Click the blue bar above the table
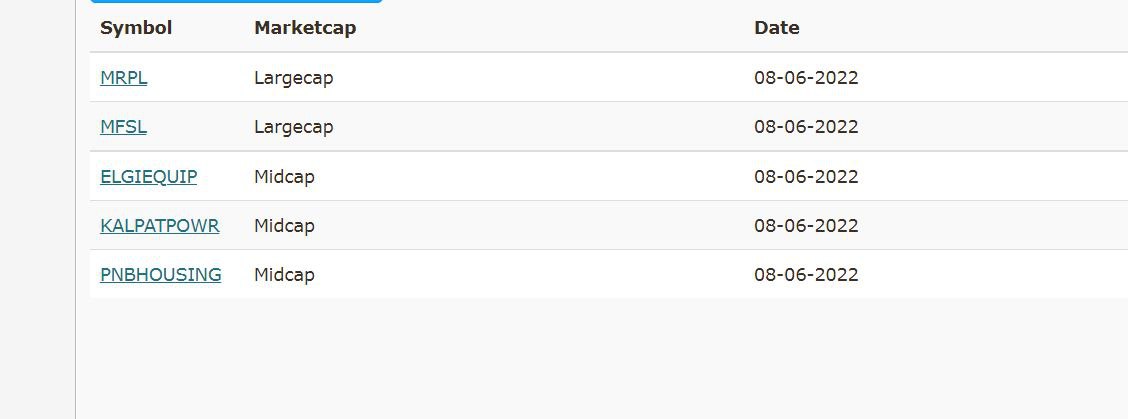 click(x=236, y=1)
